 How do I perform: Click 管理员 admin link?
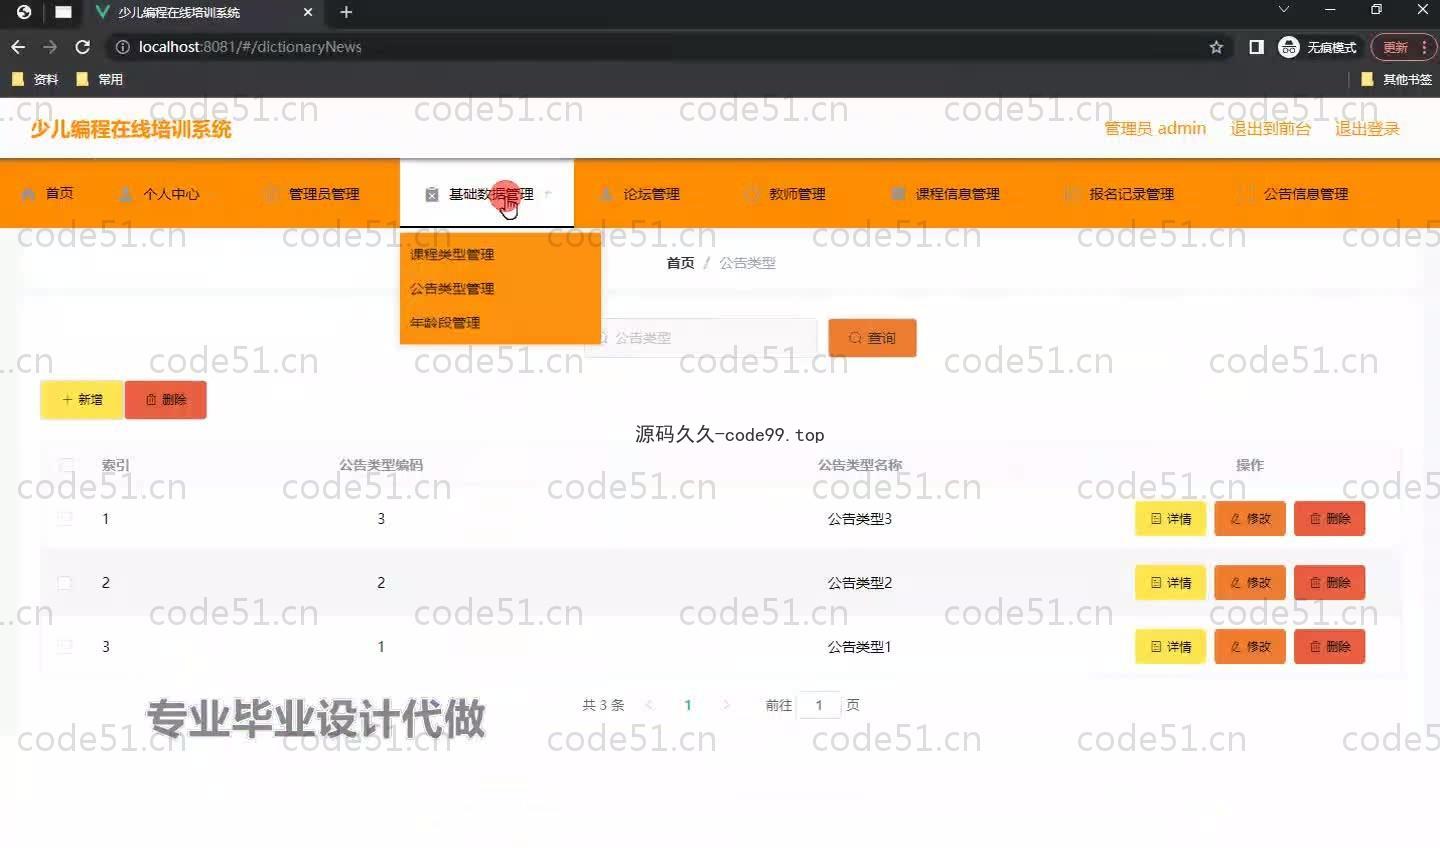[1155, 128]
